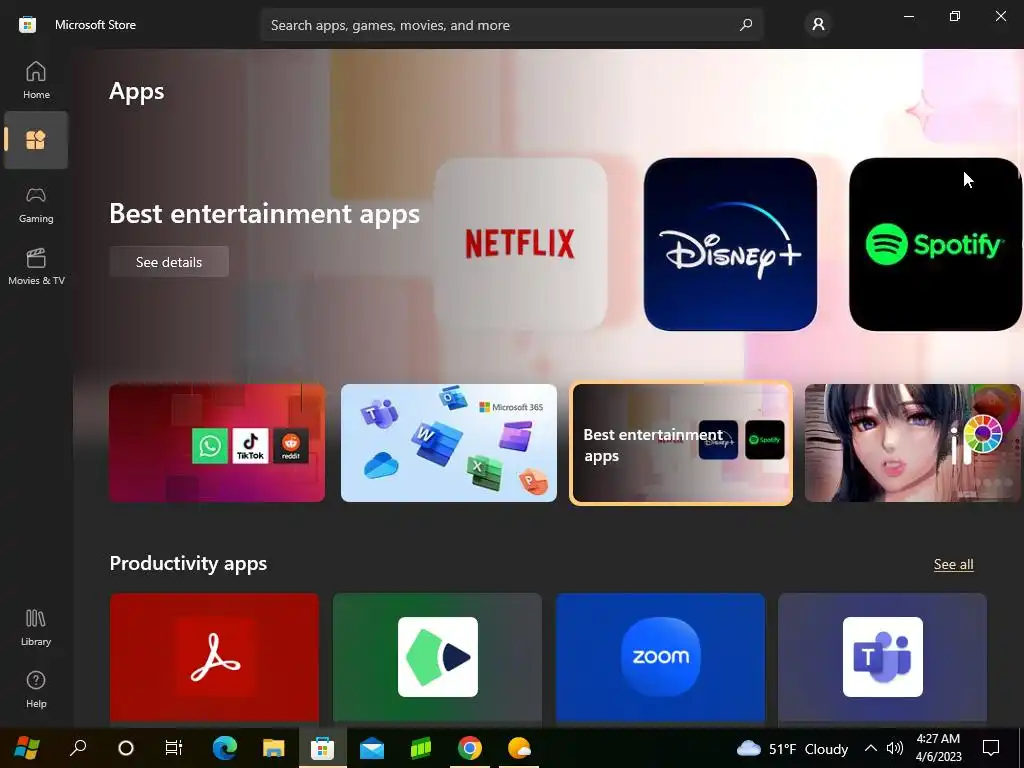This screenshot has width=1024, height=768.
Task: Open Mail app from taskbar
Action: [372, 748]
